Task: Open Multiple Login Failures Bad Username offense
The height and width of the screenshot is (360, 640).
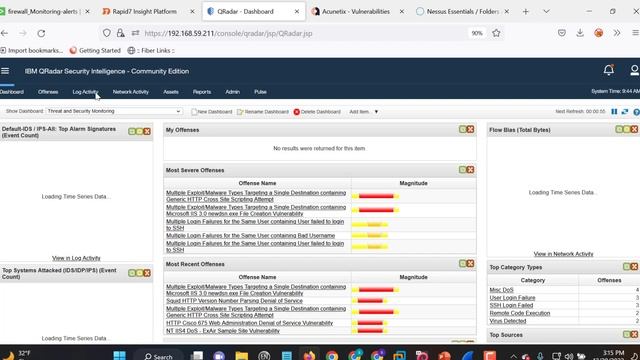Action: click(250, 236)
